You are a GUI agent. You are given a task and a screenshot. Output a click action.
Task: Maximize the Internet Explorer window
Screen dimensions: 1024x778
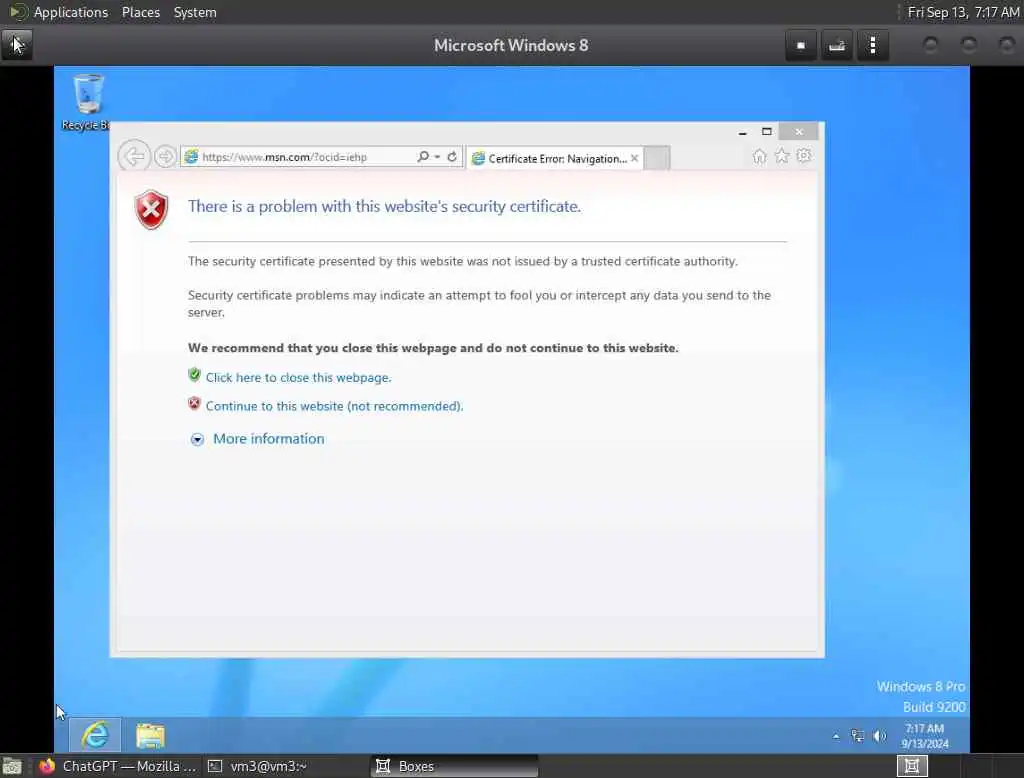pyautogui.click(x=767, y=131)
